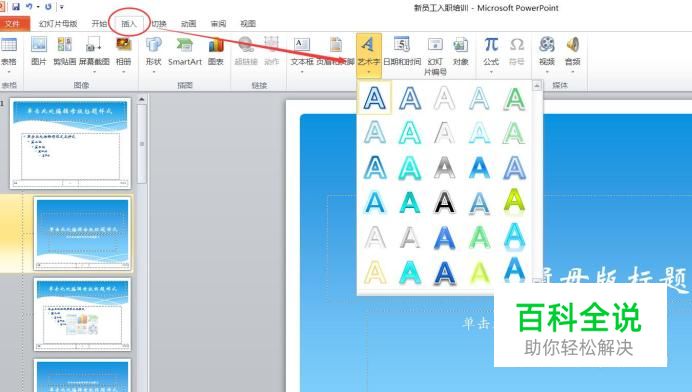Screen dimensions: 692x392
Task: Click the 超链接 hyperlink icon
Action: 246,51
